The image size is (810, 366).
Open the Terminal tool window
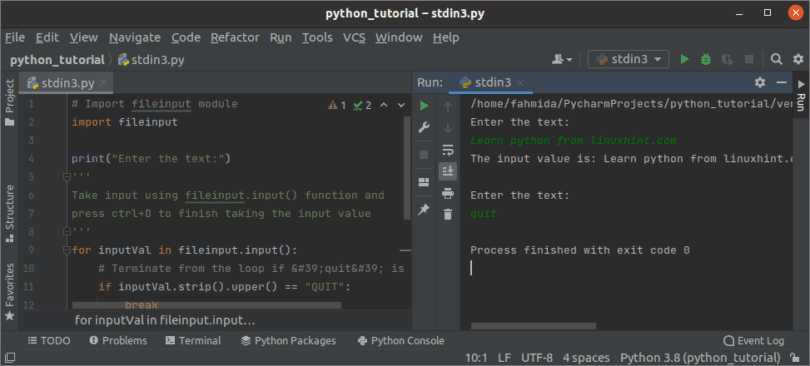click(x=193, y=341)
